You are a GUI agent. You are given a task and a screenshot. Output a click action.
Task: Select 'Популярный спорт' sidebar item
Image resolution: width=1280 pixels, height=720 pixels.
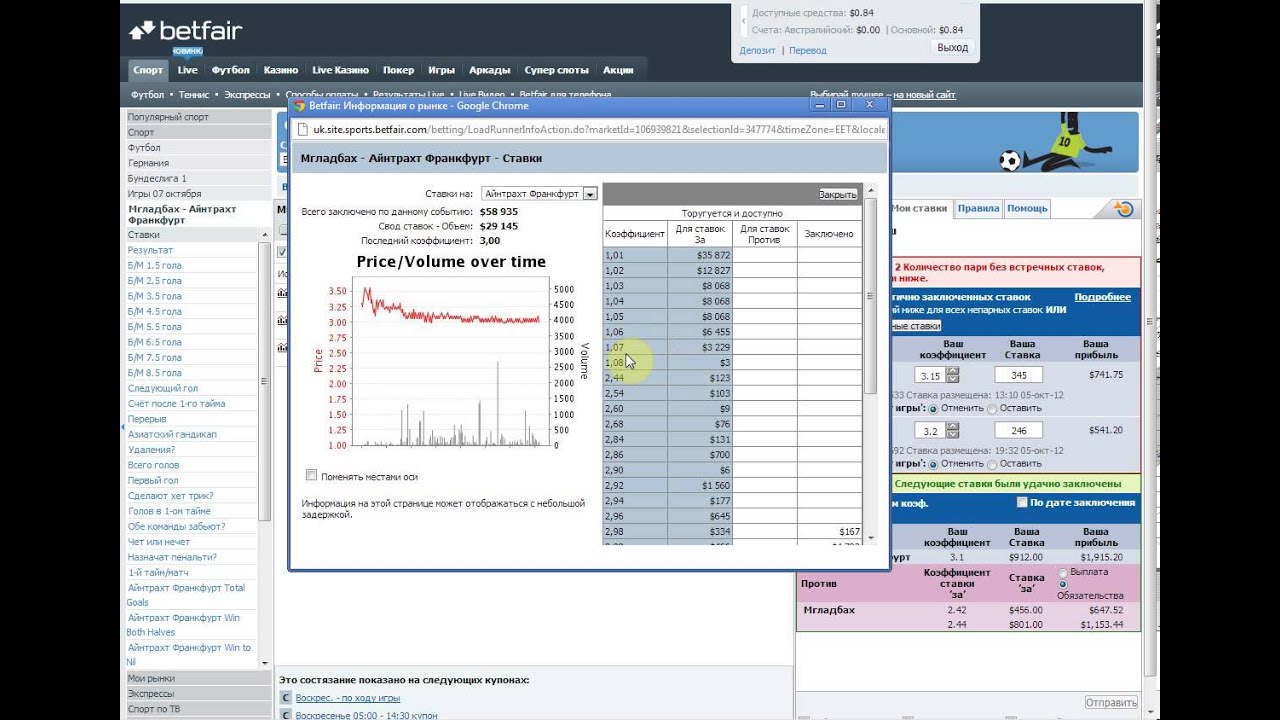coord(198,117)
